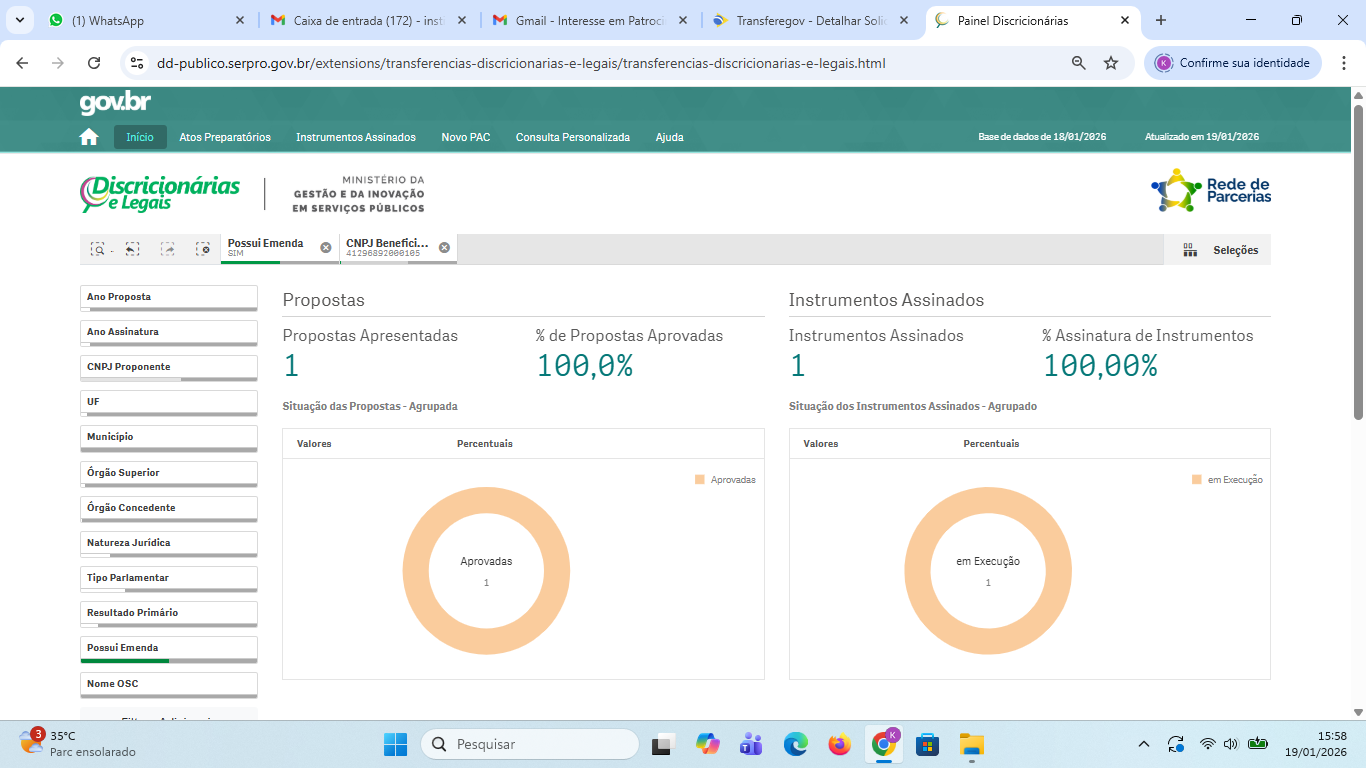The image size is (1366, 768).
Task: Open the smart search selection tool
Action: point(98,250)
